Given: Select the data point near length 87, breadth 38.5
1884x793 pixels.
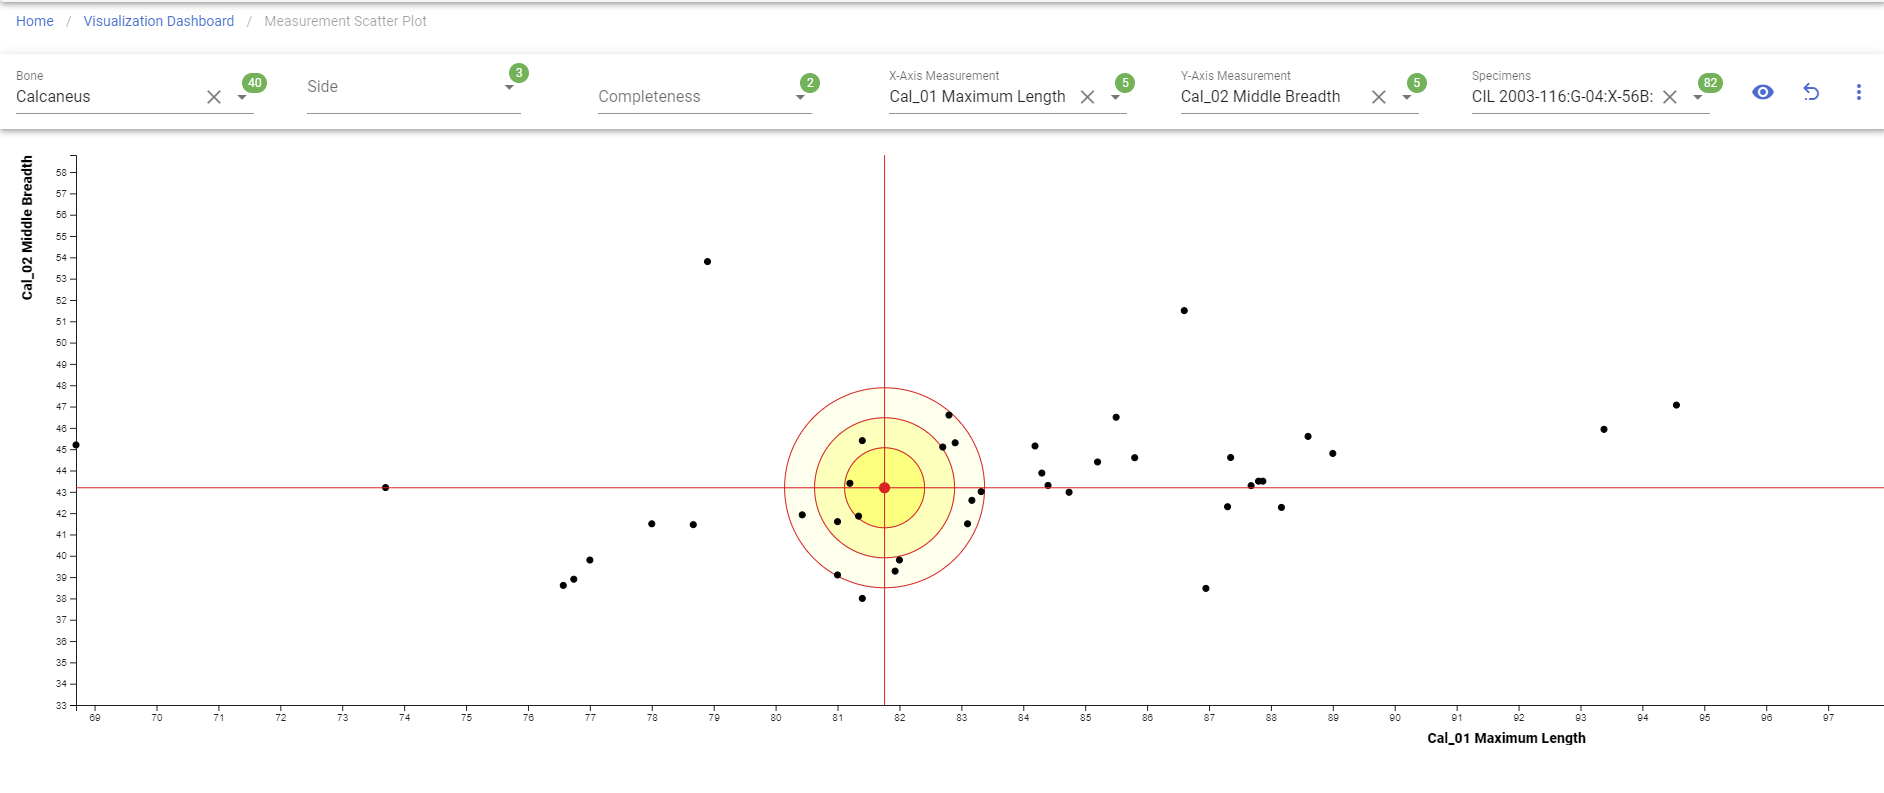Looking at the screenshot, I should pos(1206,589).
